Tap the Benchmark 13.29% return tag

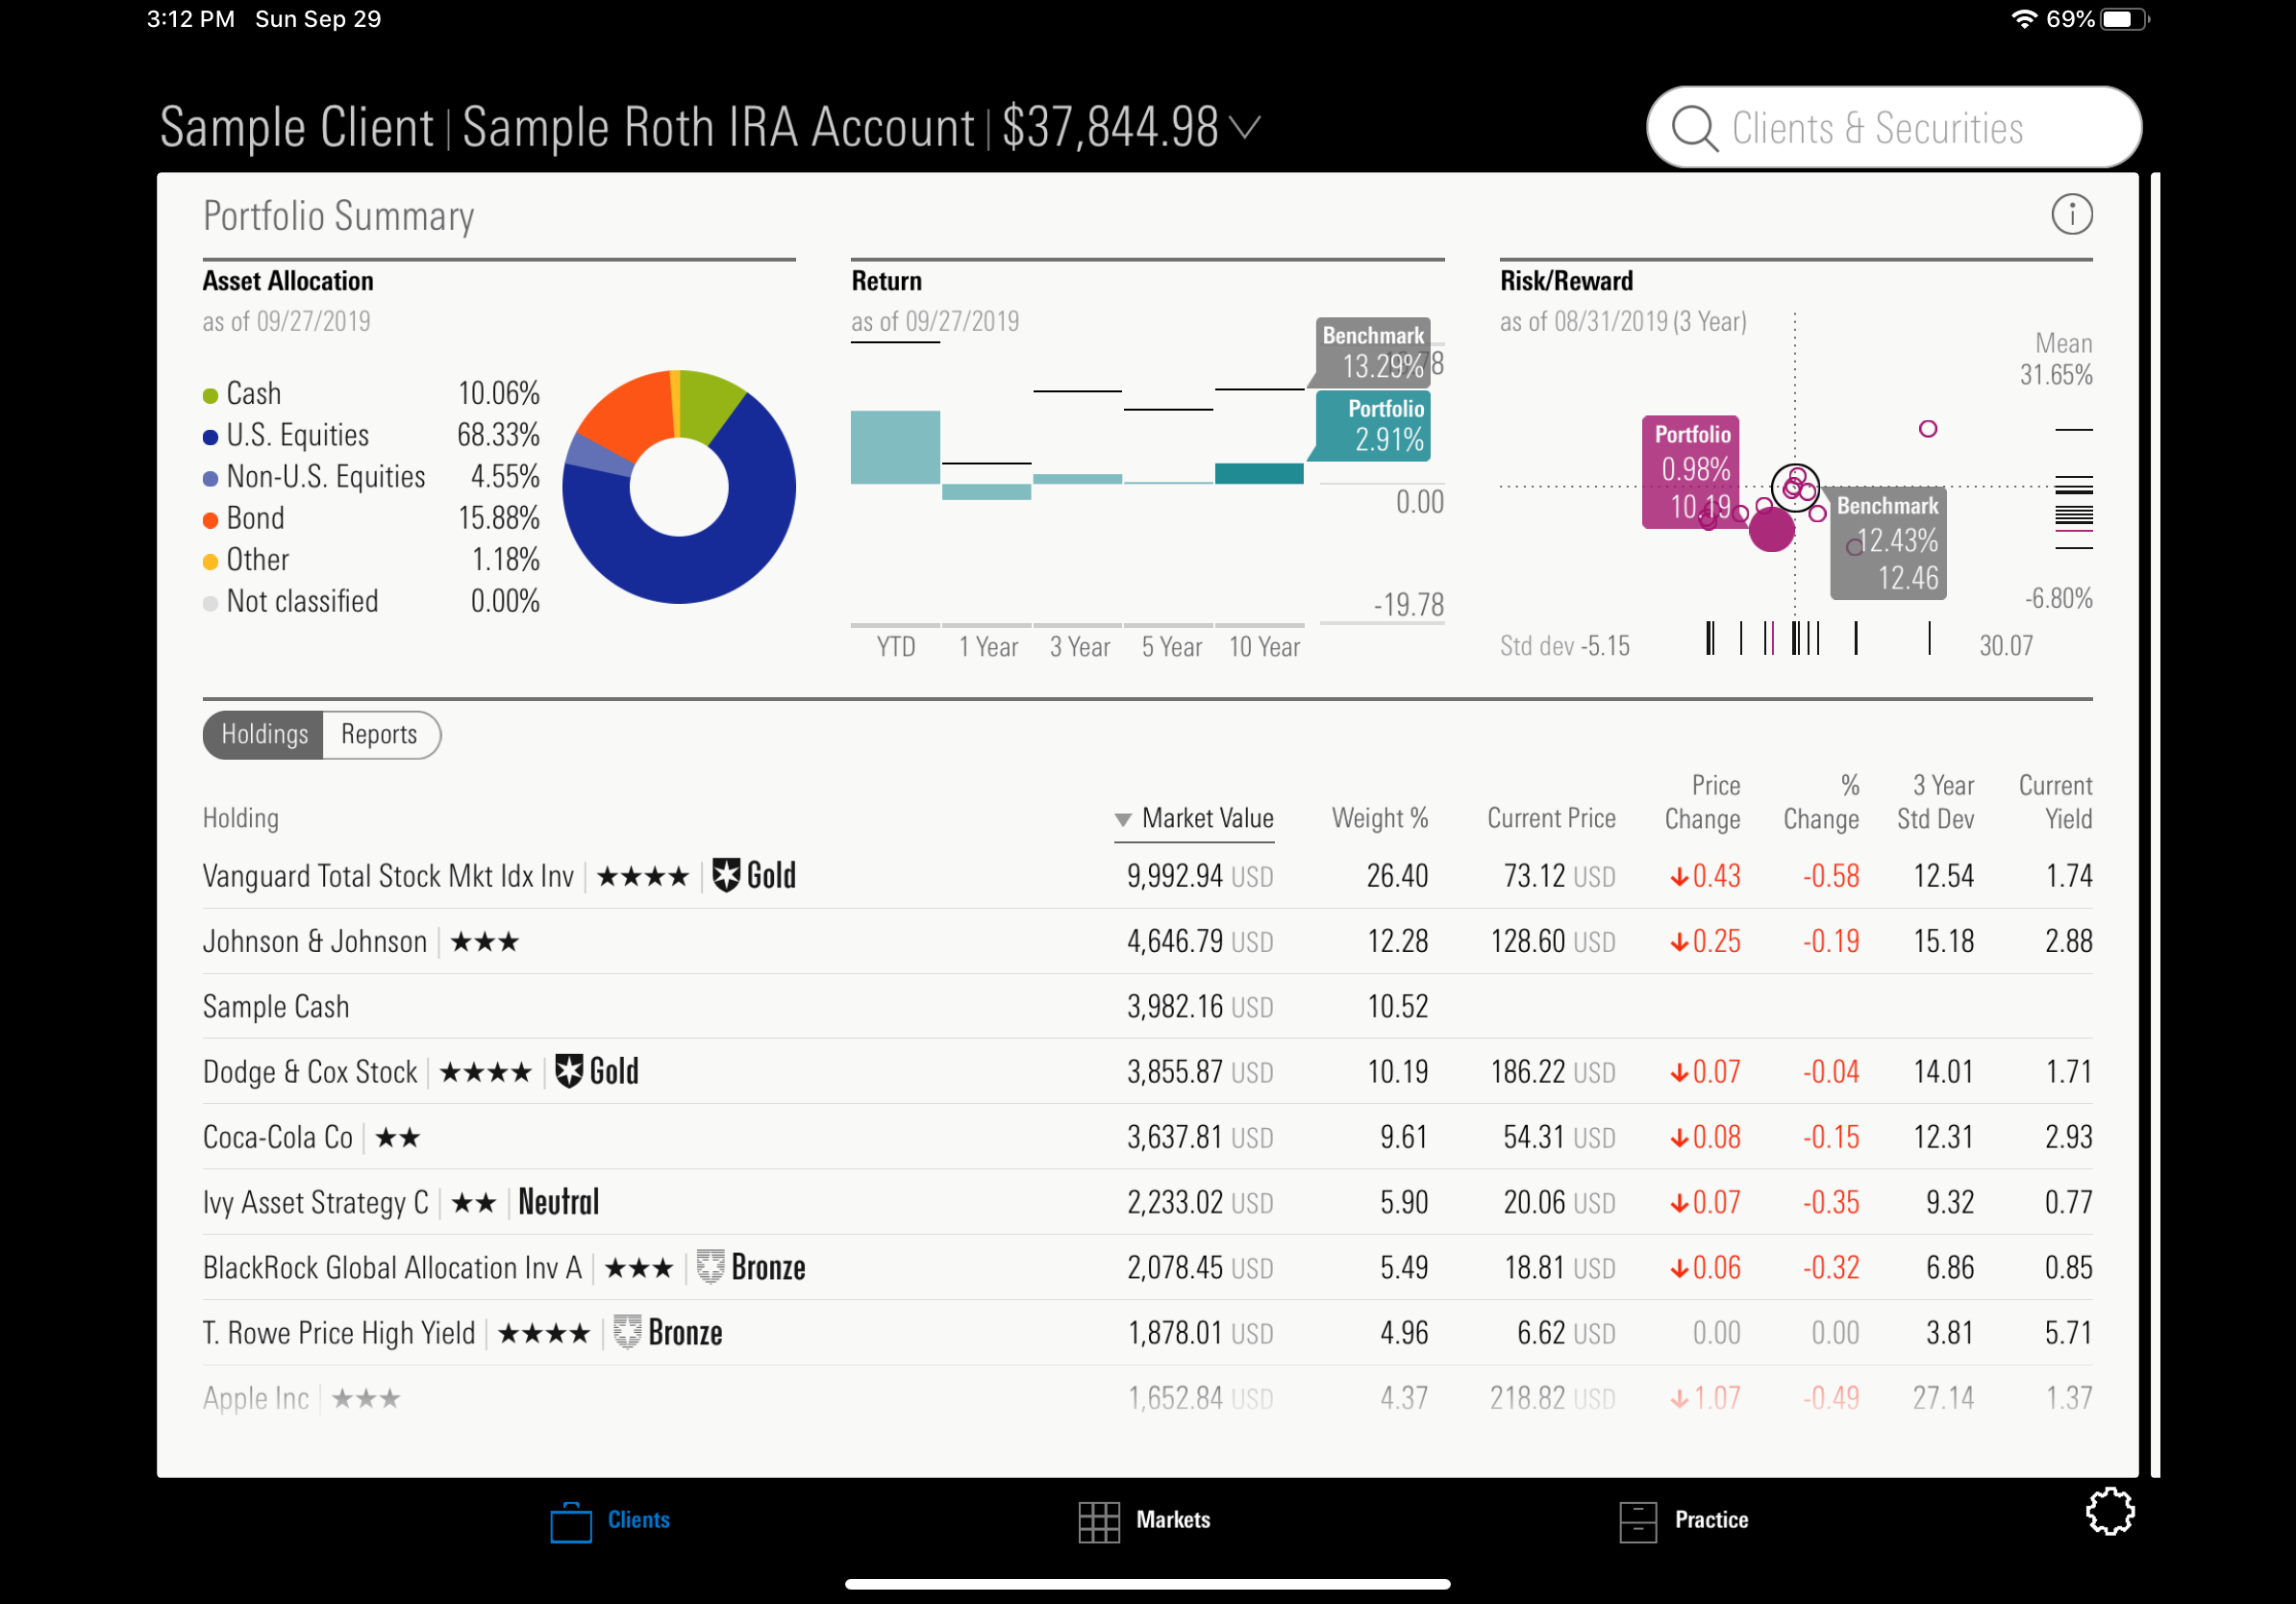[1372, 352]
